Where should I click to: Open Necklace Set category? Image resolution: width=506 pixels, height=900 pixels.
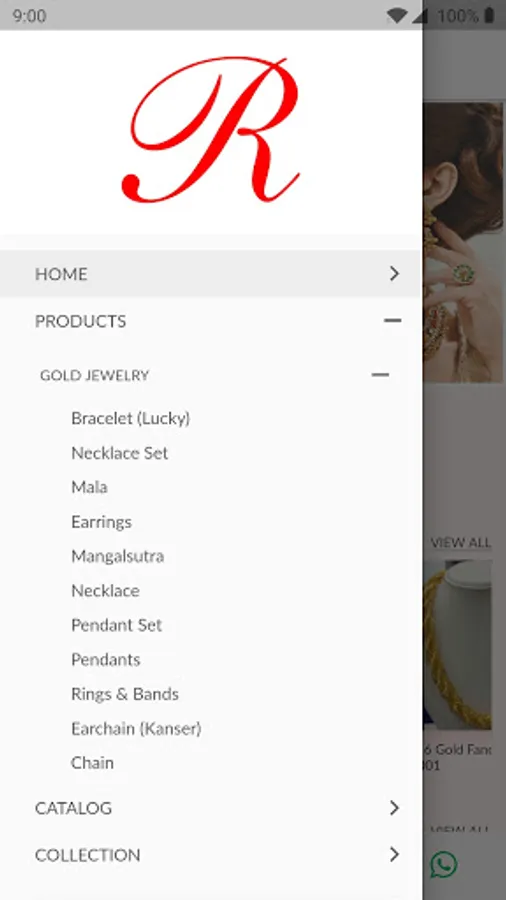119,453
